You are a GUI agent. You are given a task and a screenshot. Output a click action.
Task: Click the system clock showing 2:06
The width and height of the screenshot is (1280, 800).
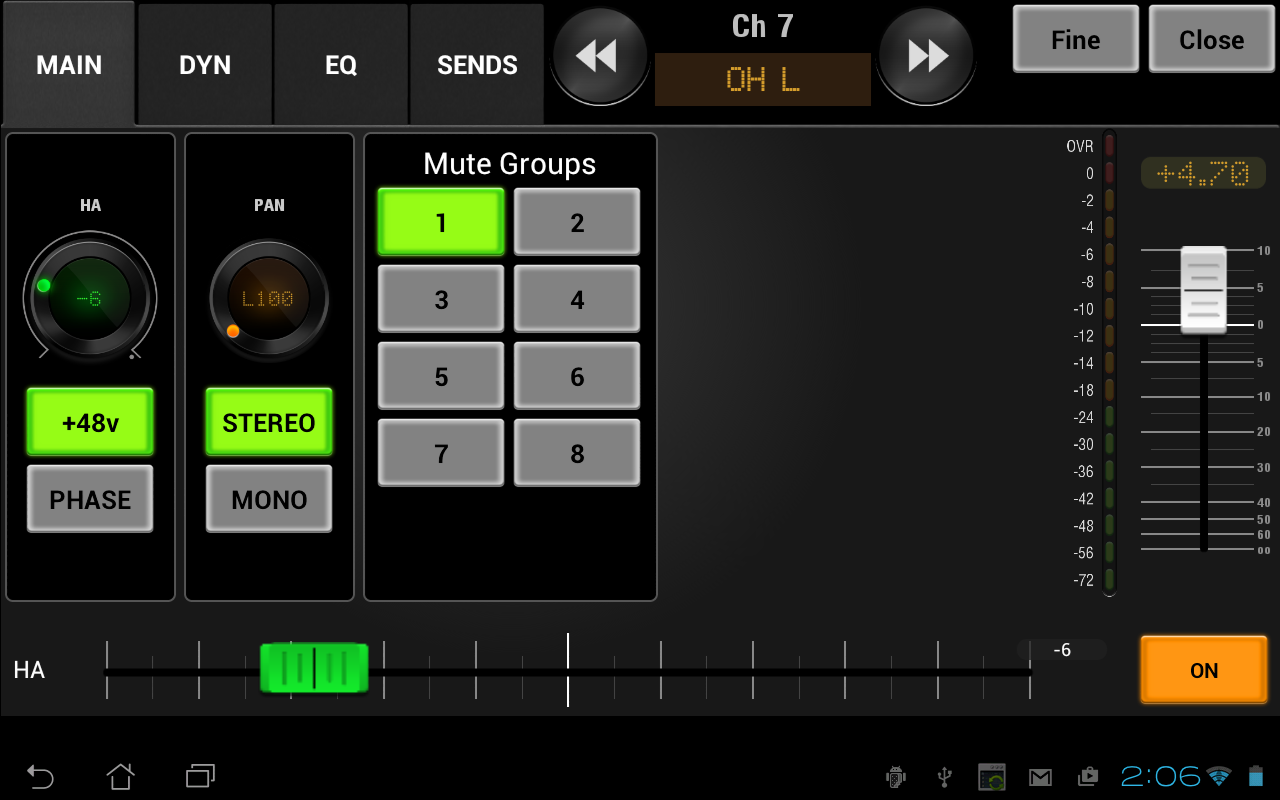tap(1160, 776)
